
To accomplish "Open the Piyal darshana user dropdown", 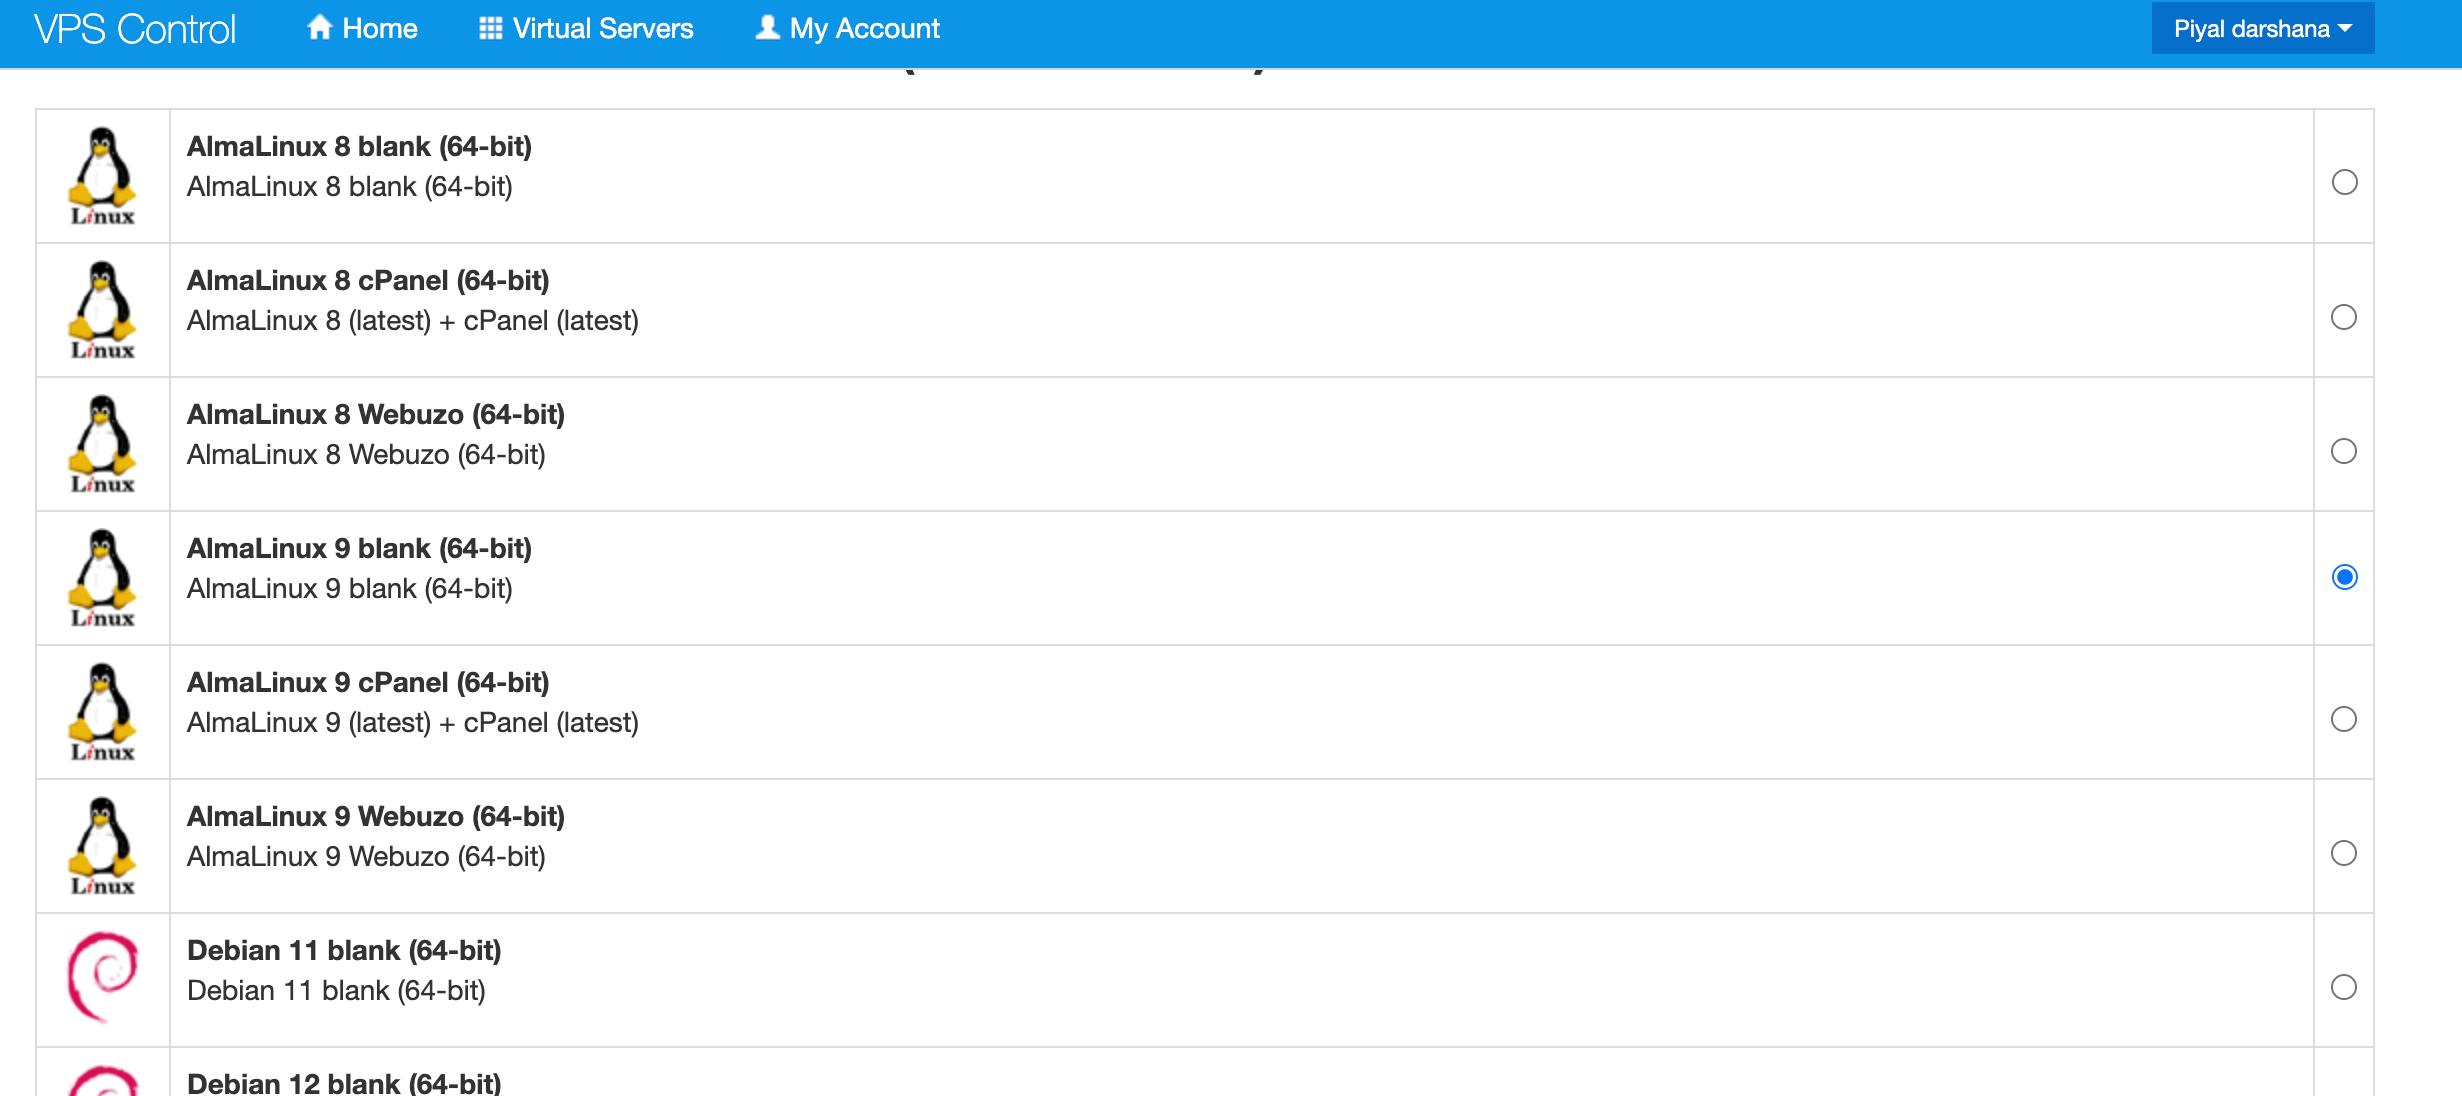I will pos(2262,29).
